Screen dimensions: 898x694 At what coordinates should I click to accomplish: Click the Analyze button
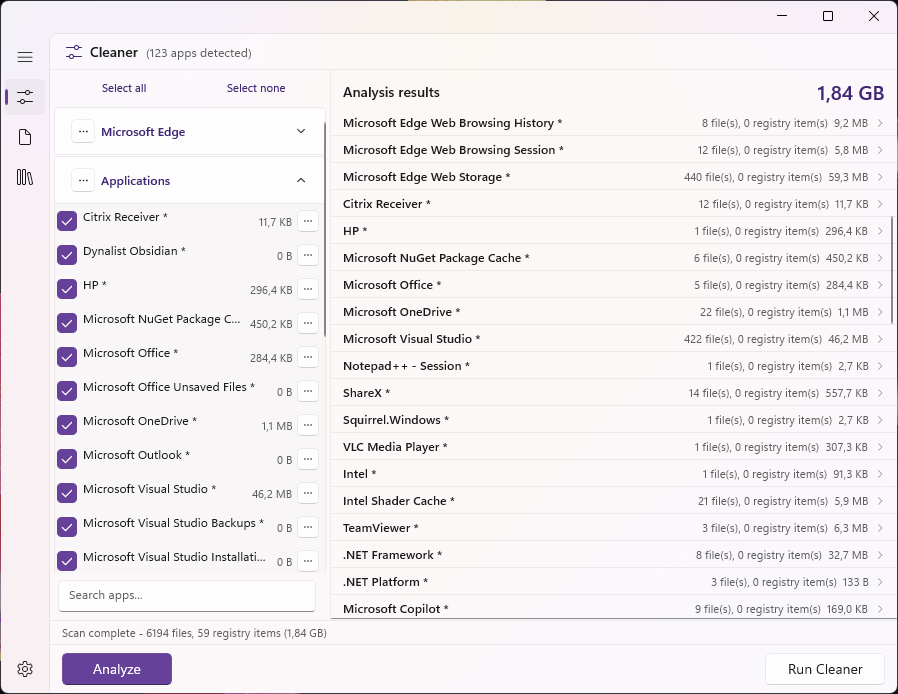click(x=117, y=669)
